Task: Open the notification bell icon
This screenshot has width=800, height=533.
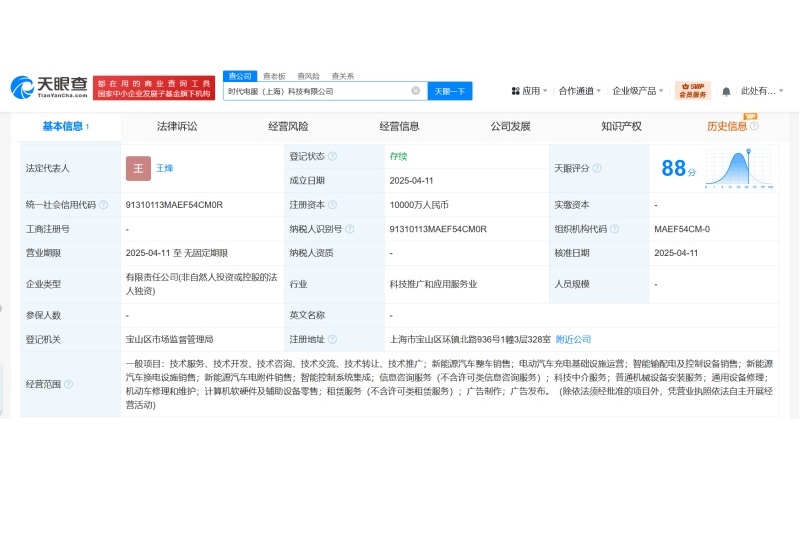Action: click(726, 91)
